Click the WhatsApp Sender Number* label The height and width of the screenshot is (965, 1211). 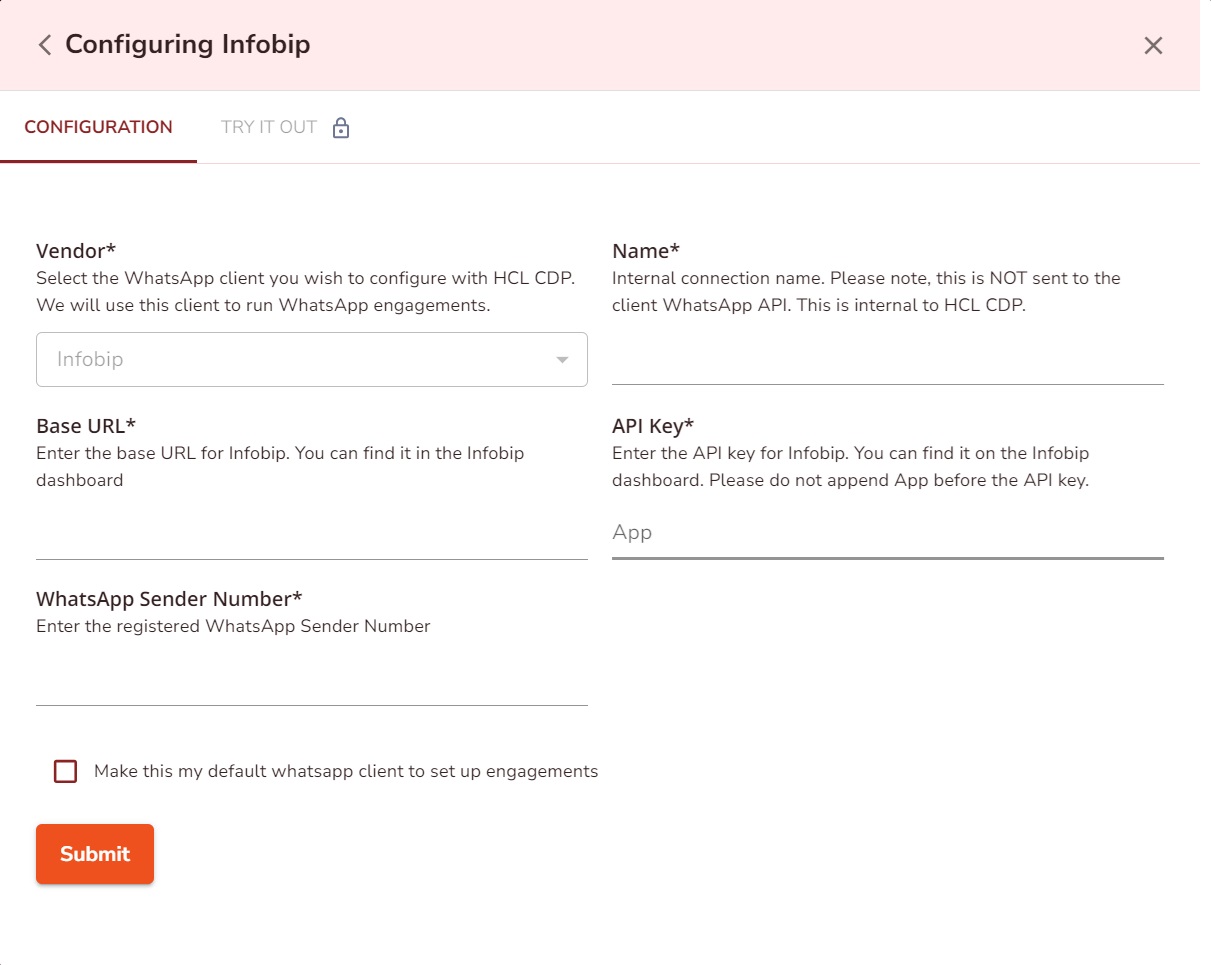[x=169, y=599]
